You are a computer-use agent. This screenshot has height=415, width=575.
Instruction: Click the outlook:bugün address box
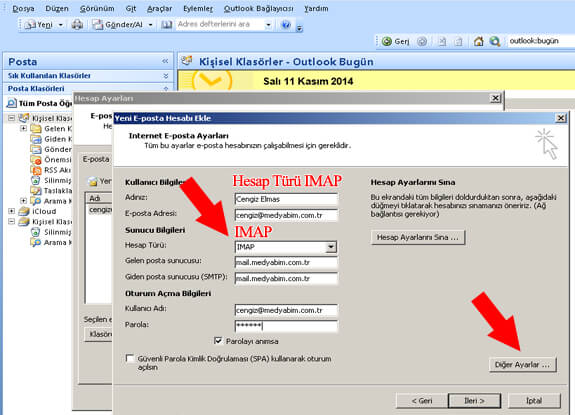coord(541,41)
